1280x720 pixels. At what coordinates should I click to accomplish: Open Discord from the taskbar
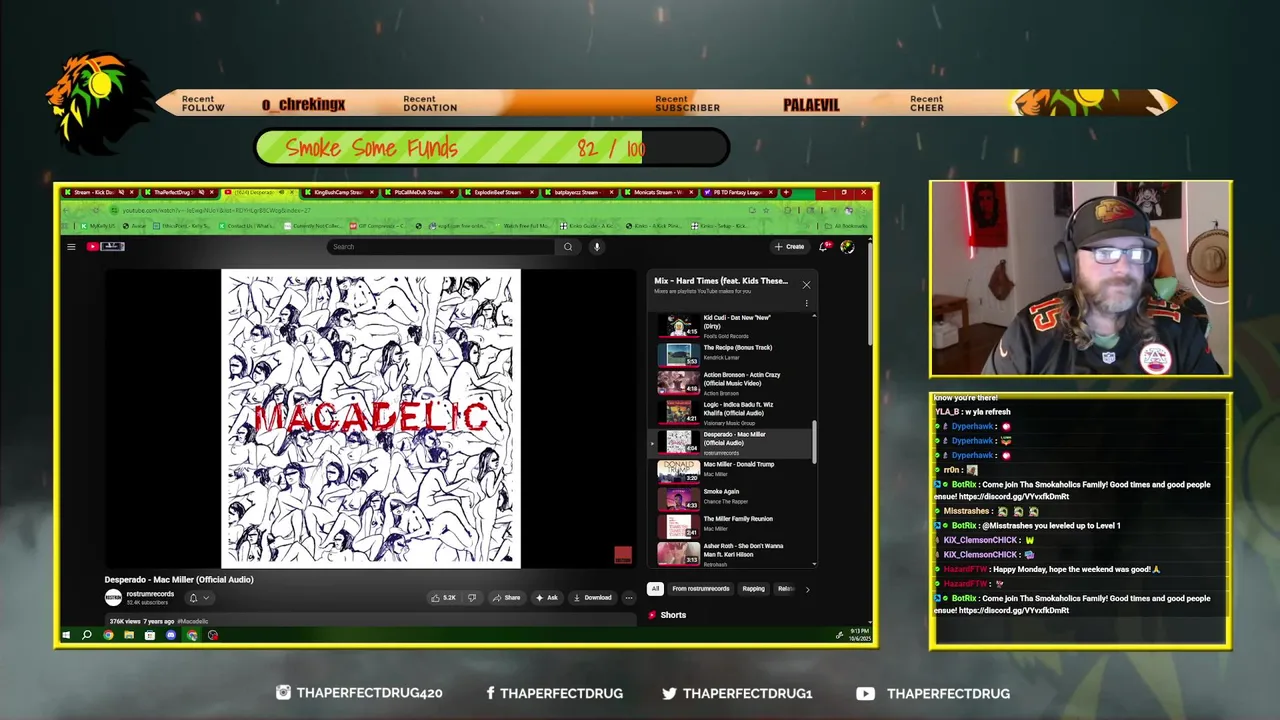click(x=171, y=635)
